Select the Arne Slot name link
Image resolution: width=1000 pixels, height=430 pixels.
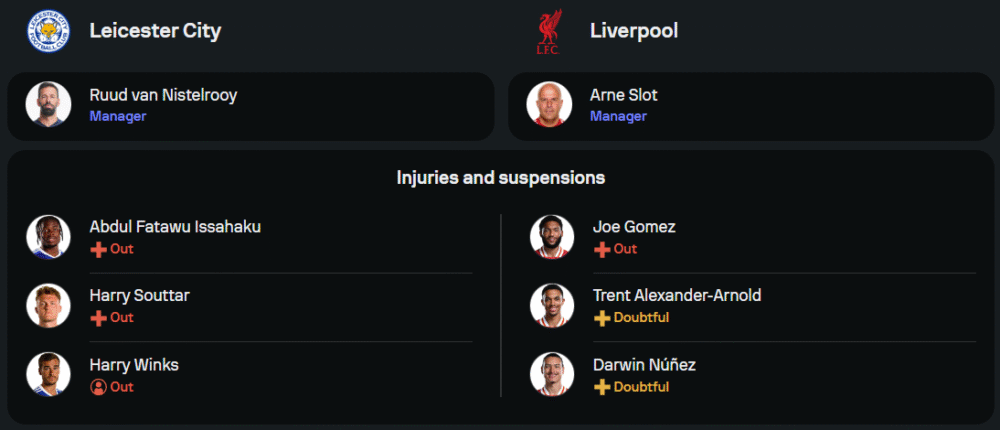pyautogui.click(x=624, y=96)
